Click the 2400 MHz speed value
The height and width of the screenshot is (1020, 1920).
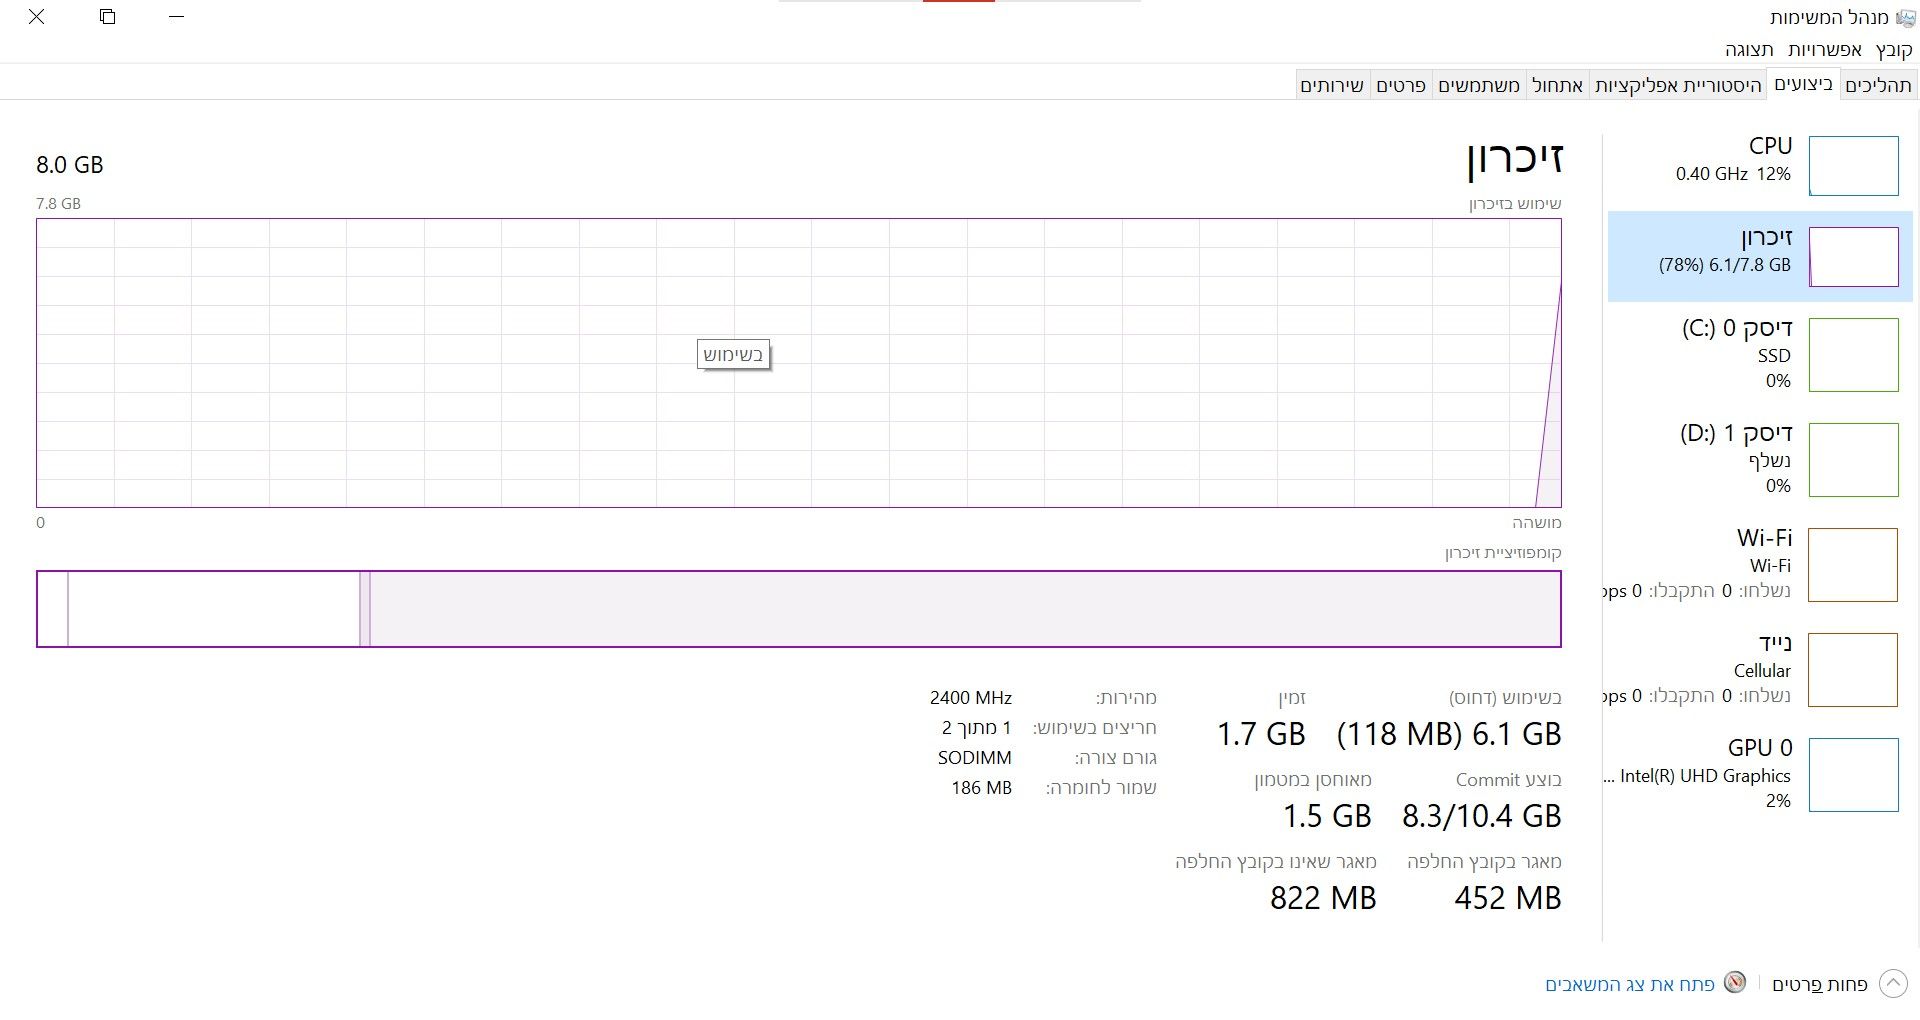click(x=970, y=698)
